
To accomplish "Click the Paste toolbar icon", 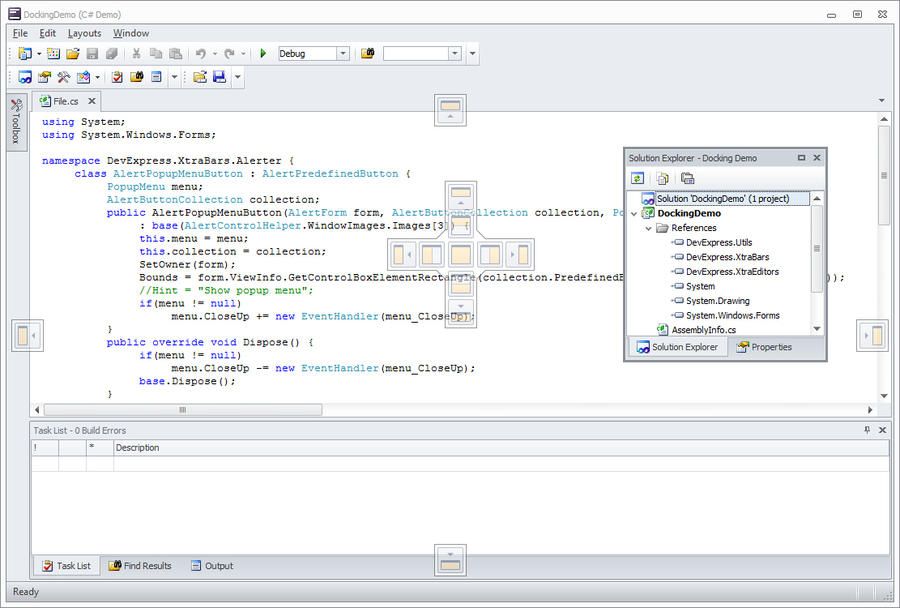I will coord(177,53).
